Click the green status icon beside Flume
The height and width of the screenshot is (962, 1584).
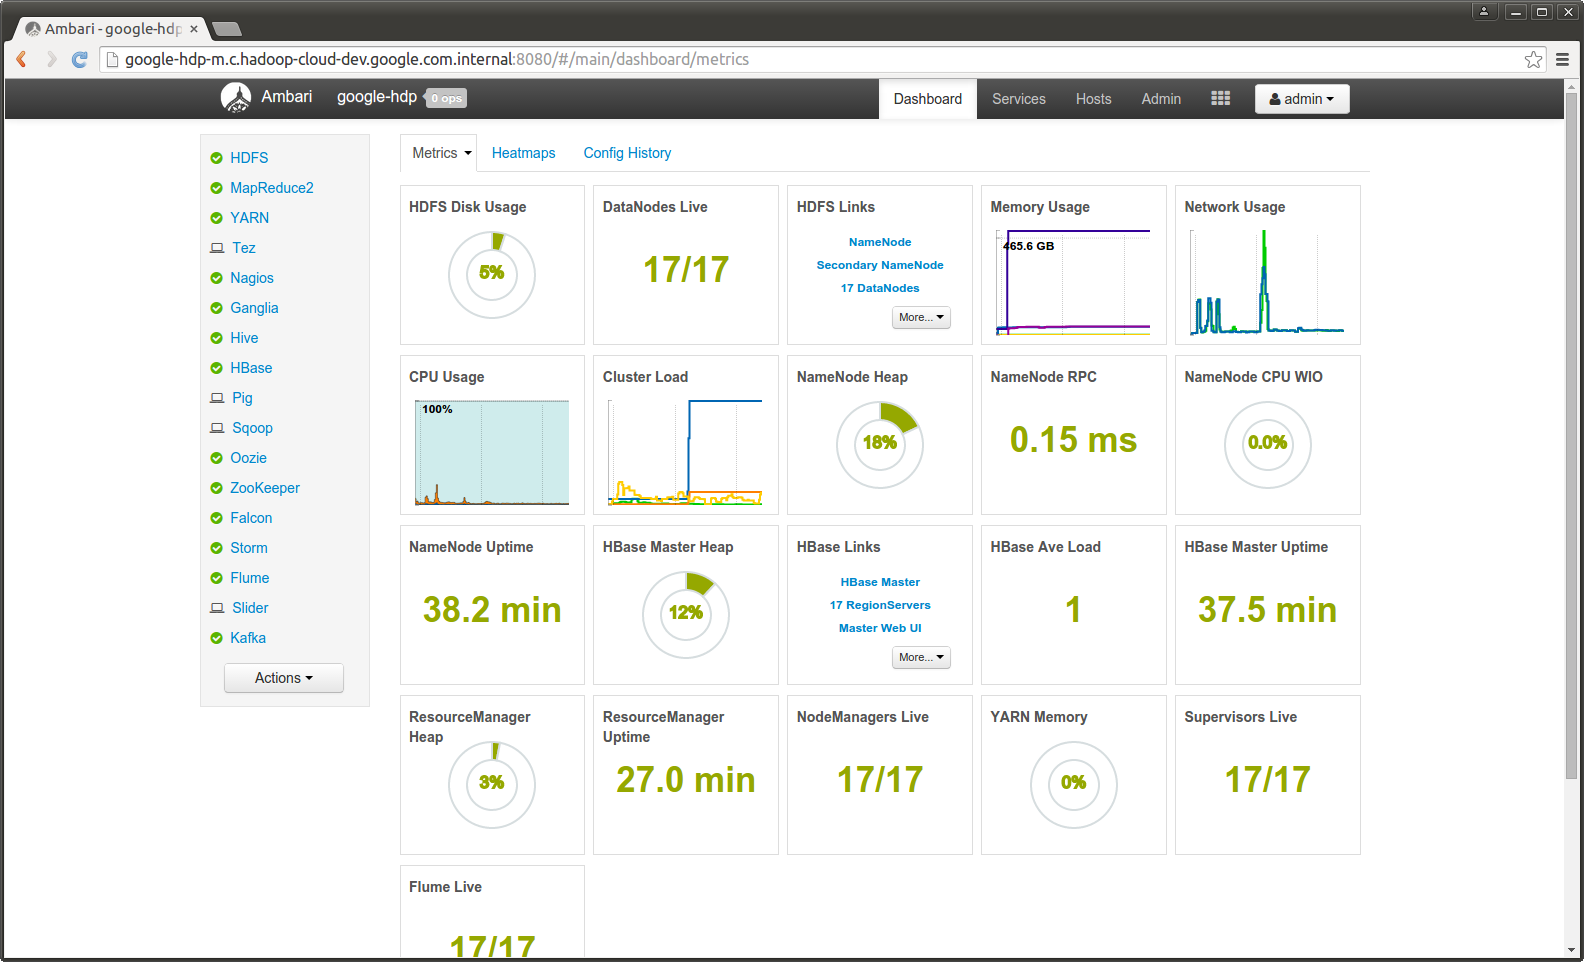click(216, 578)
